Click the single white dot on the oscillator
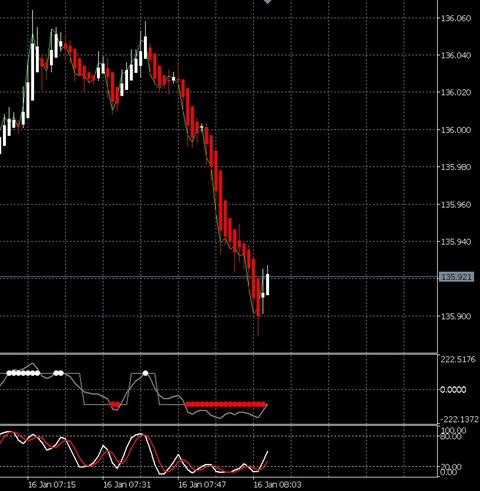Image resolution: width=480 pixels, height=491 pixels. pos(145,373)
